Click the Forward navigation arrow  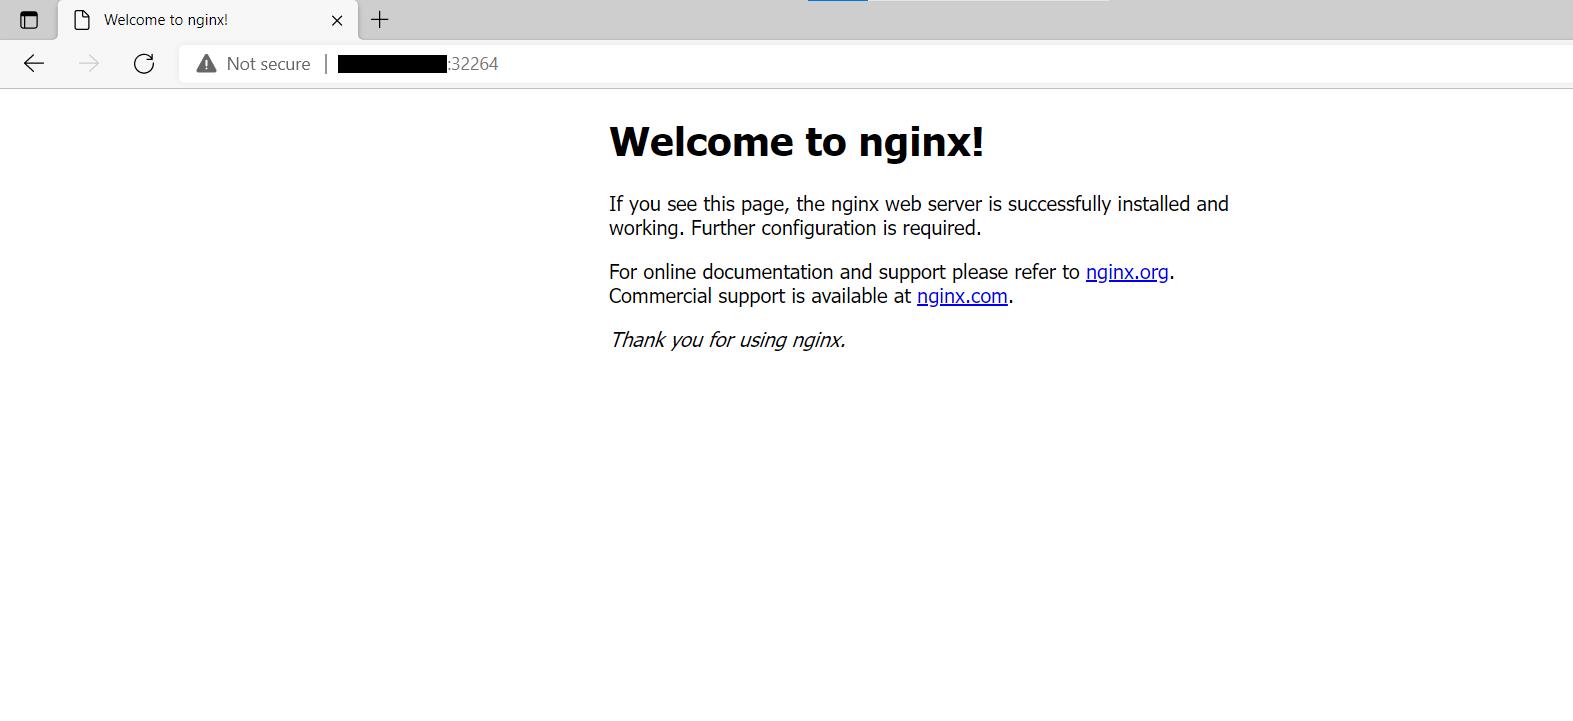(x=89, y=64)
